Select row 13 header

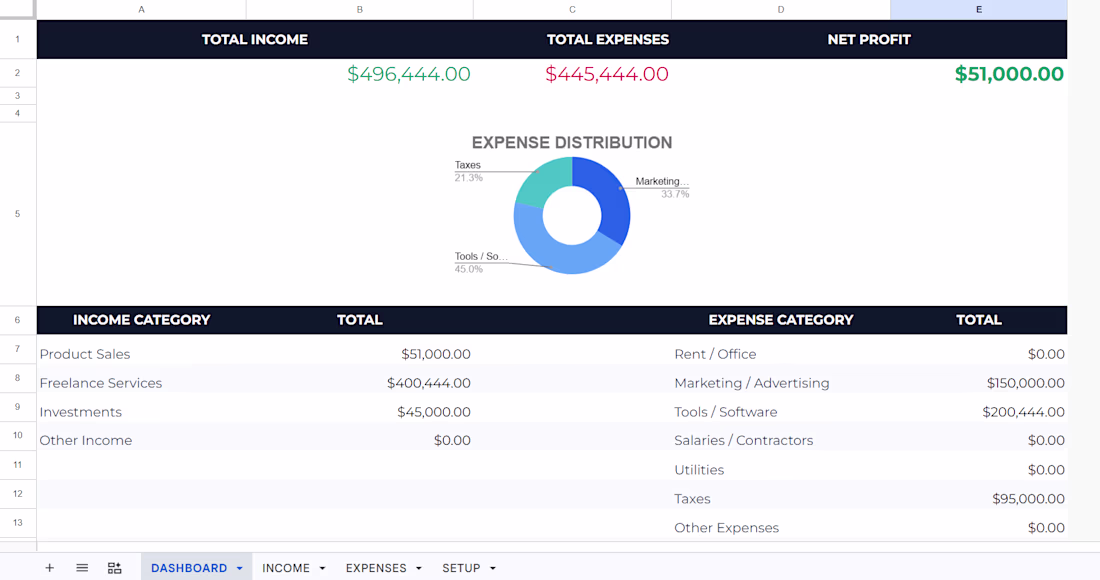point(18,522)
